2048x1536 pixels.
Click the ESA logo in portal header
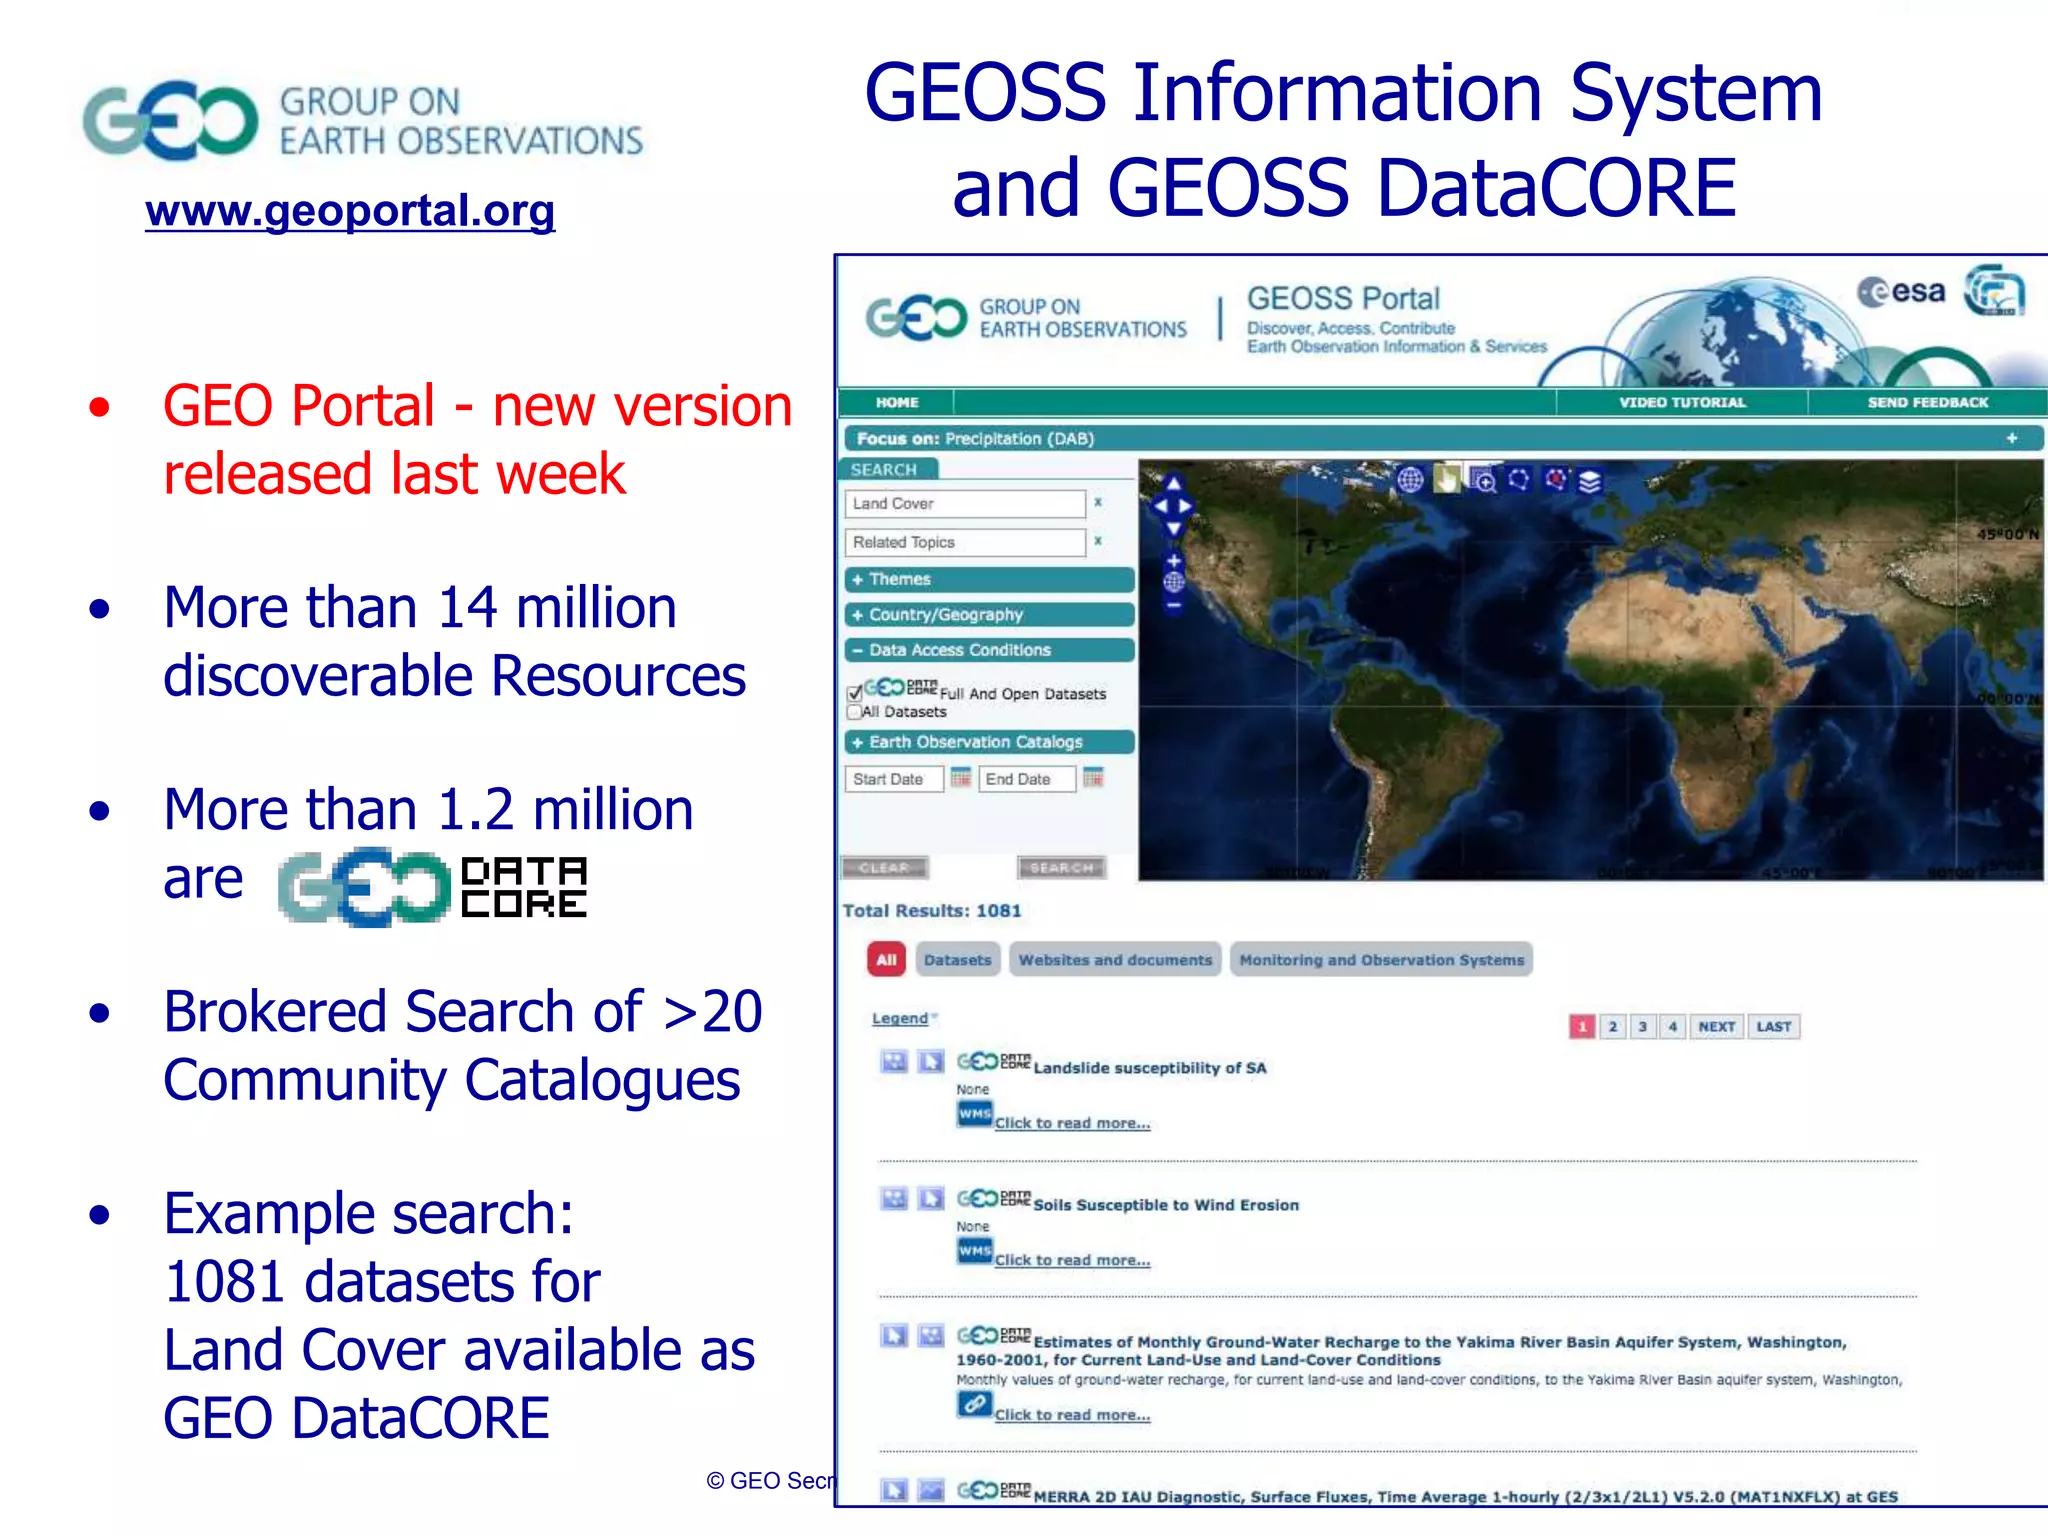click(x=1901, y=292)
